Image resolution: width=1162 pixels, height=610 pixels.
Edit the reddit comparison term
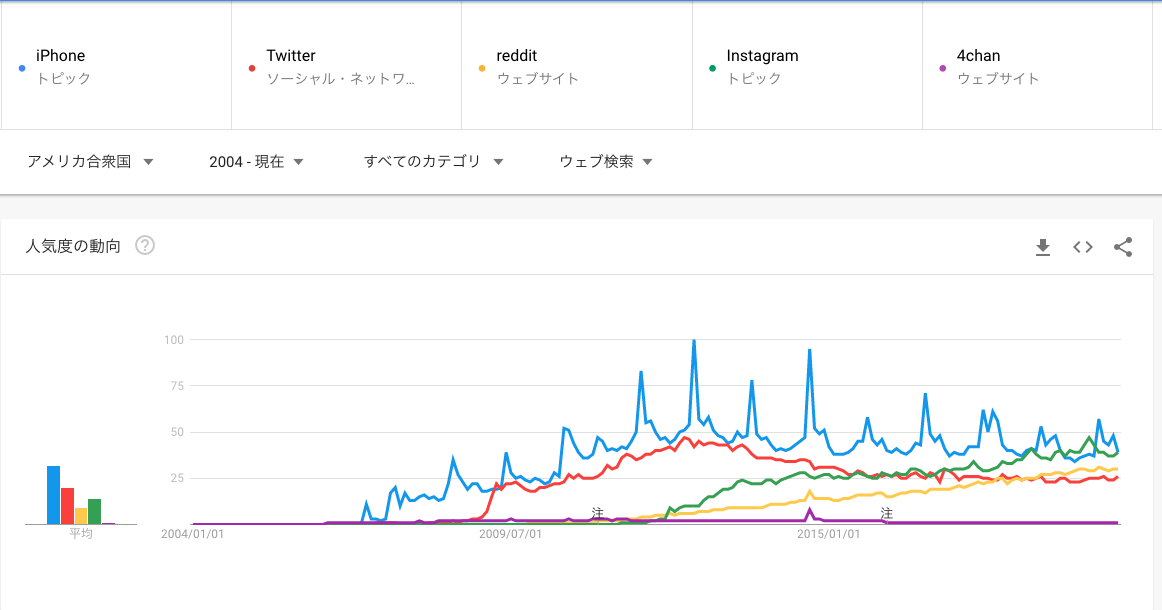click(x=576, y=66)
